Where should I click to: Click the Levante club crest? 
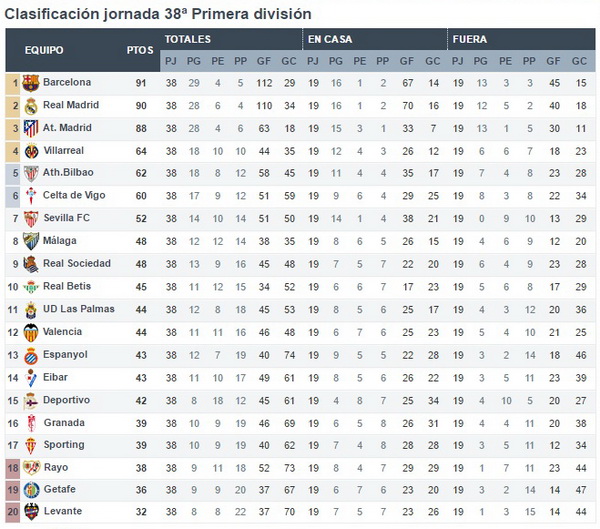(31, 511)
